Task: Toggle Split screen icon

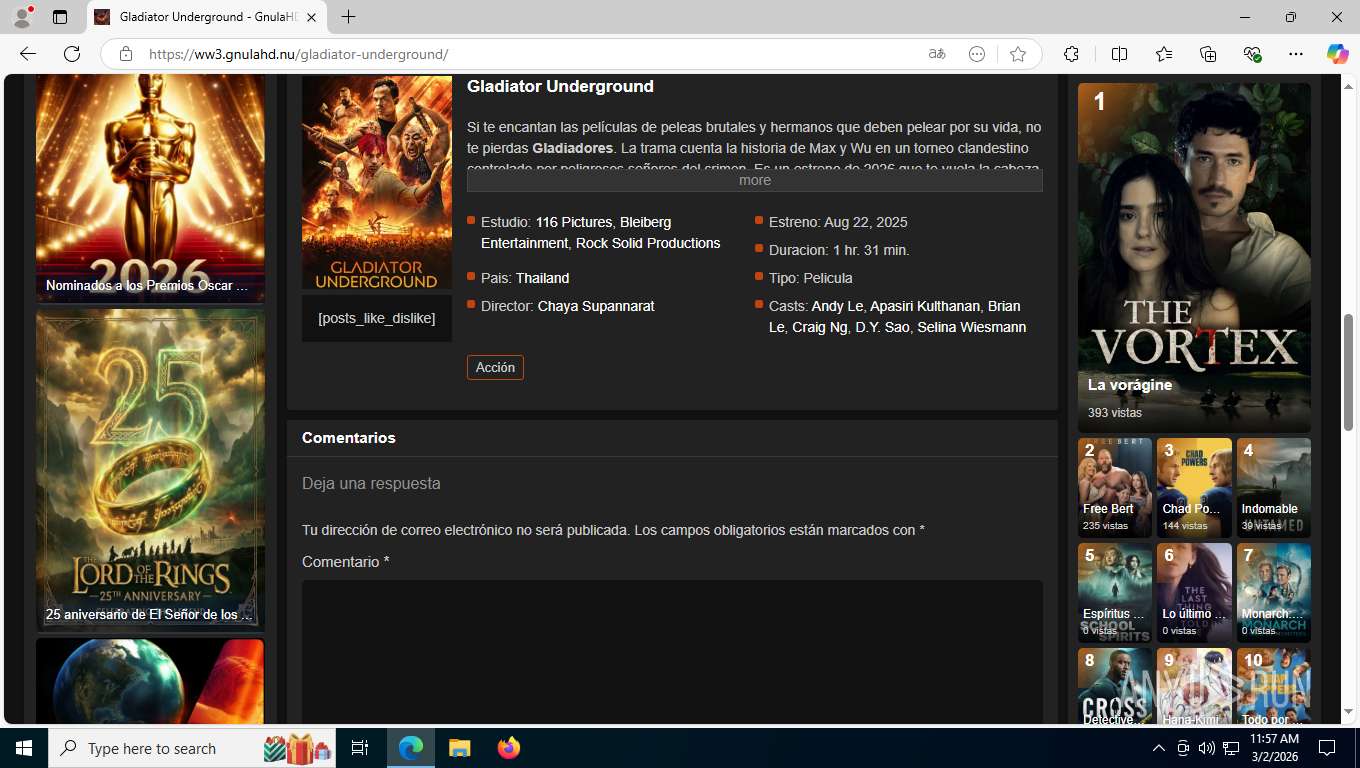Action: pyautogui.click(x=1119, y=54)
